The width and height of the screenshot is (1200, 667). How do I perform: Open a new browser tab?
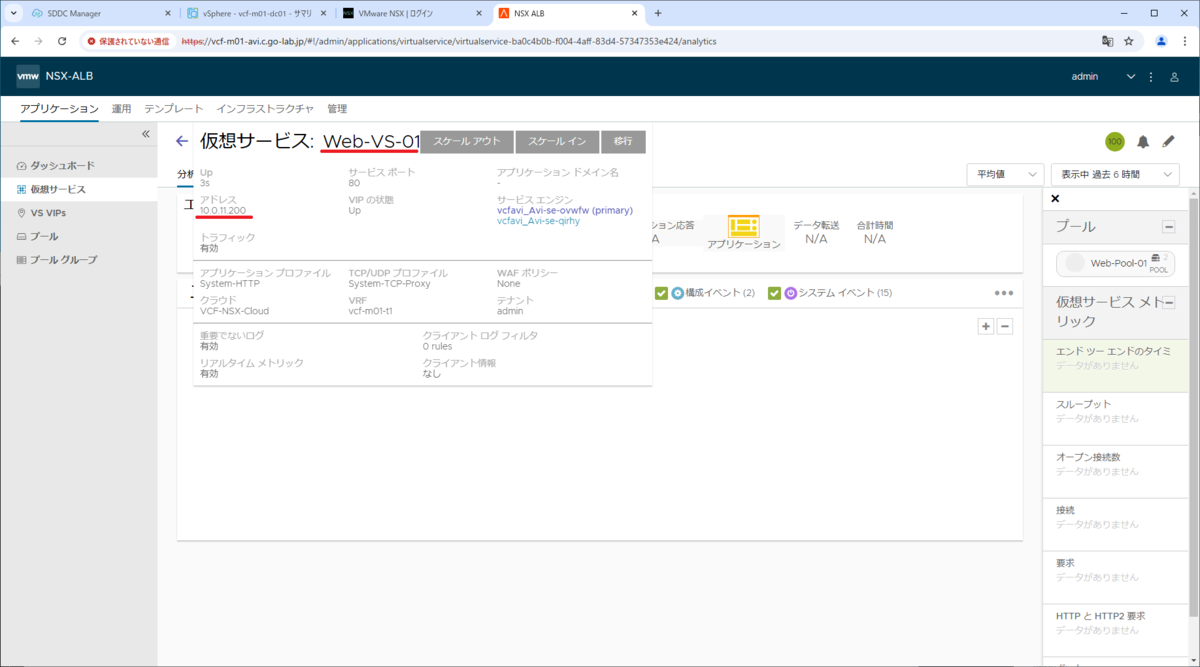coord(658,13)
